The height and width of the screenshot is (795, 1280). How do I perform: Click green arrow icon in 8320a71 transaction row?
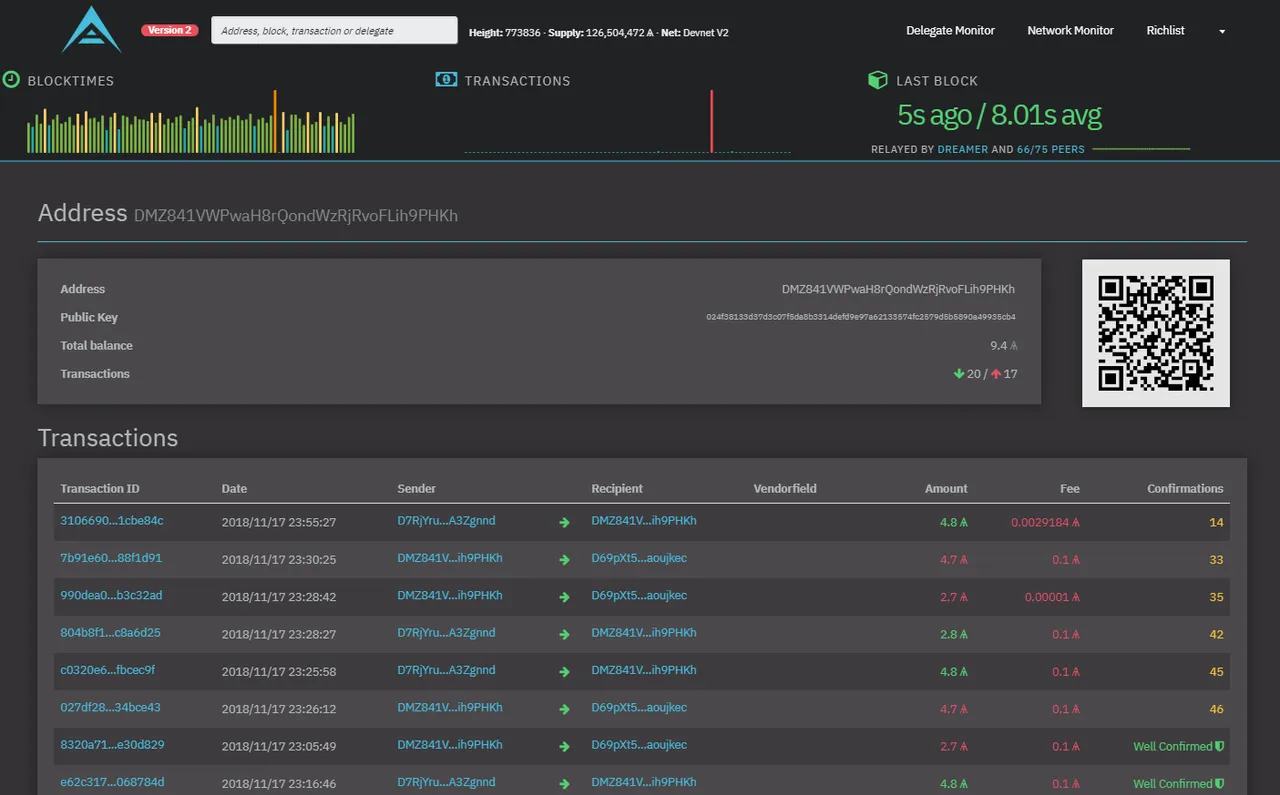coord(564,747)
